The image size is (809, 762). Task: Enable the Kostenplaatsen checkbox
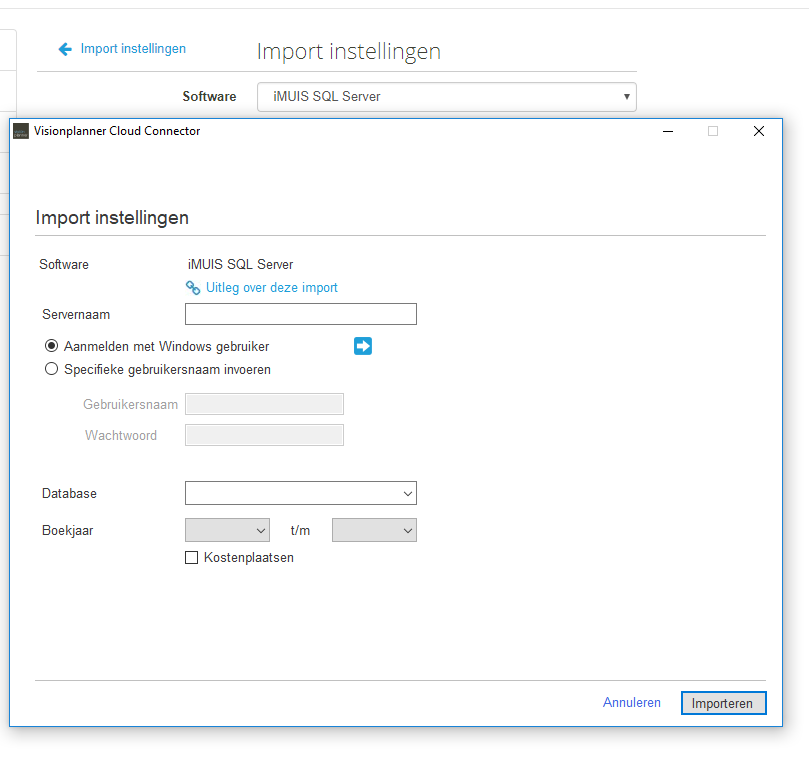[191, 558]
